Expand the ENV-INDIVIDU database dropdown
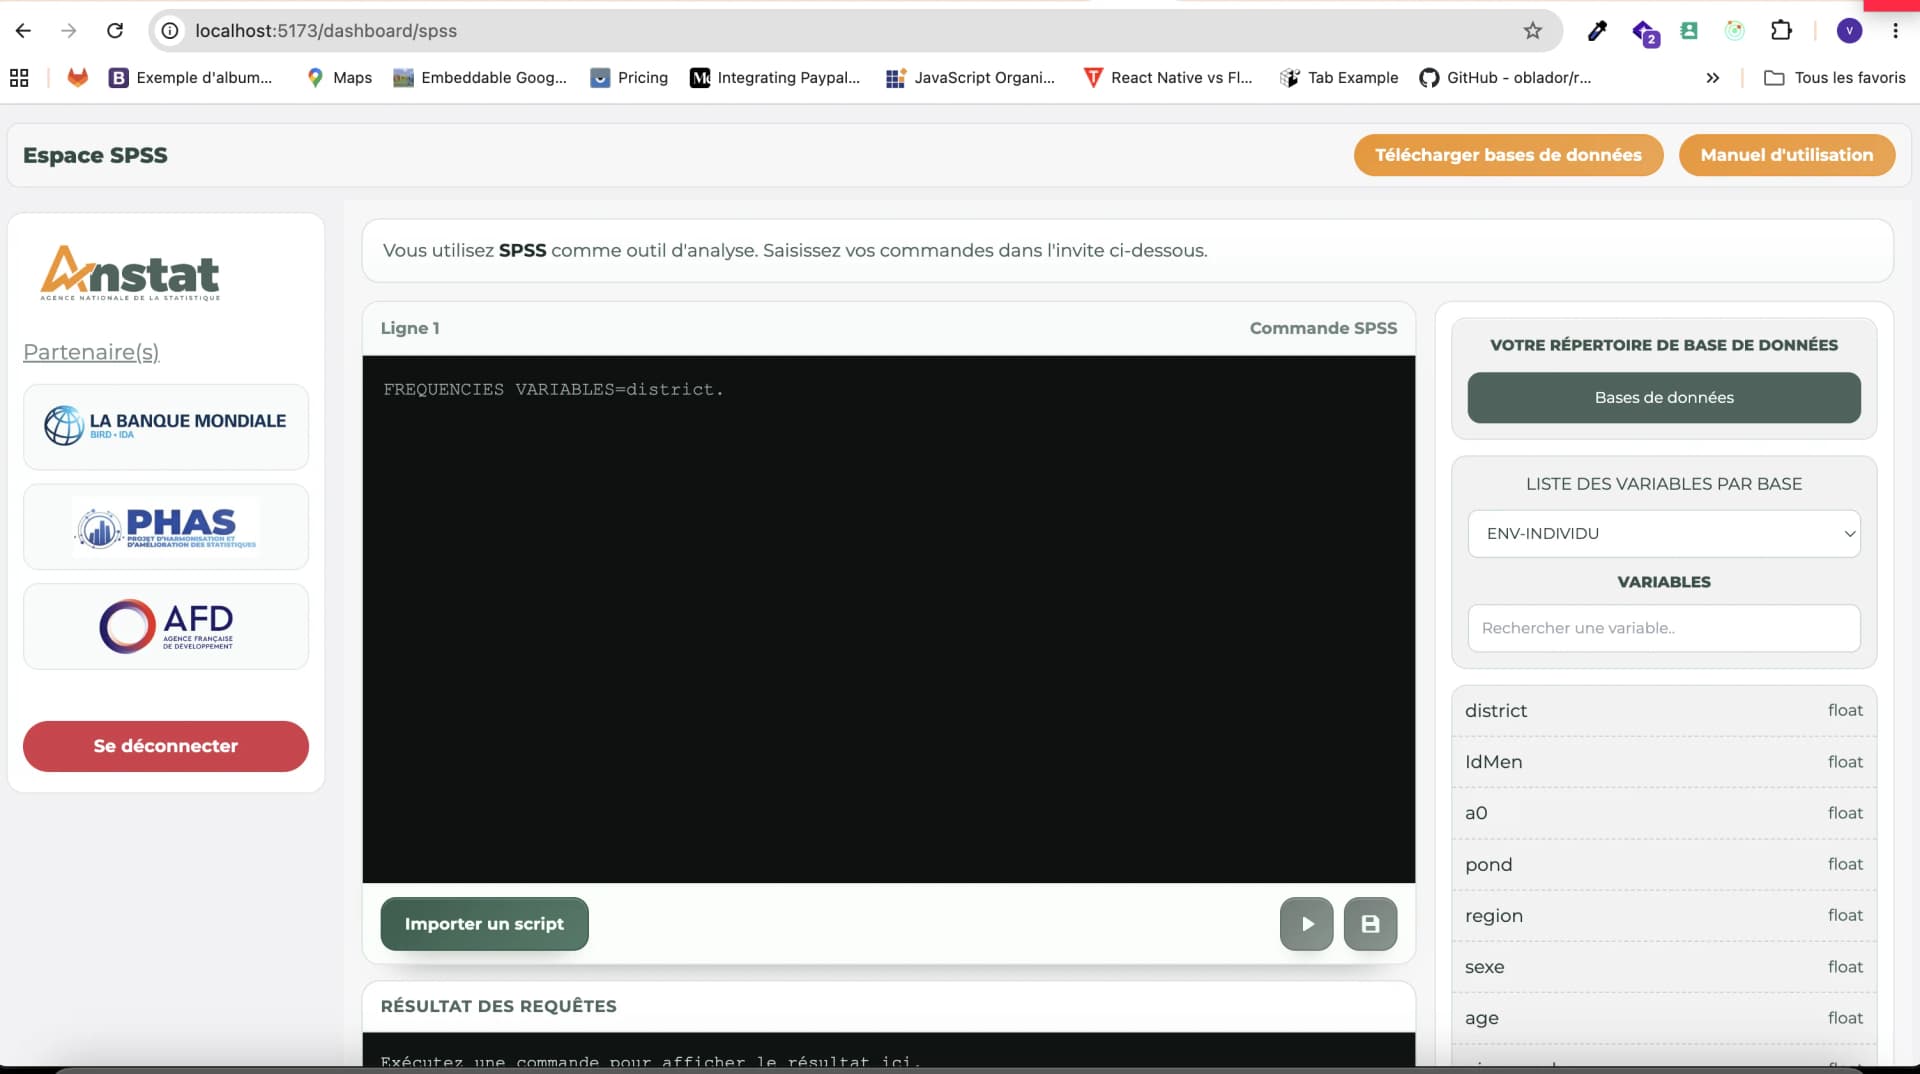 [1664, 534]
